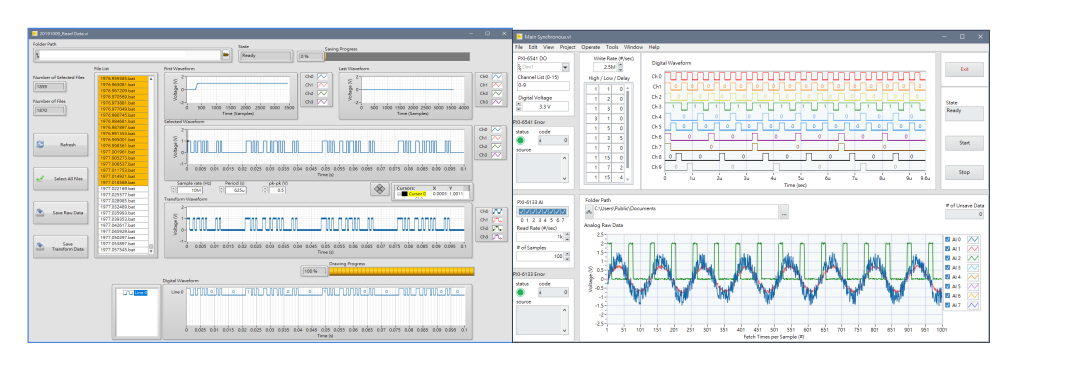The image size is (1076, 373).
Task: Open the Operate menu
Action: [590, 47]
